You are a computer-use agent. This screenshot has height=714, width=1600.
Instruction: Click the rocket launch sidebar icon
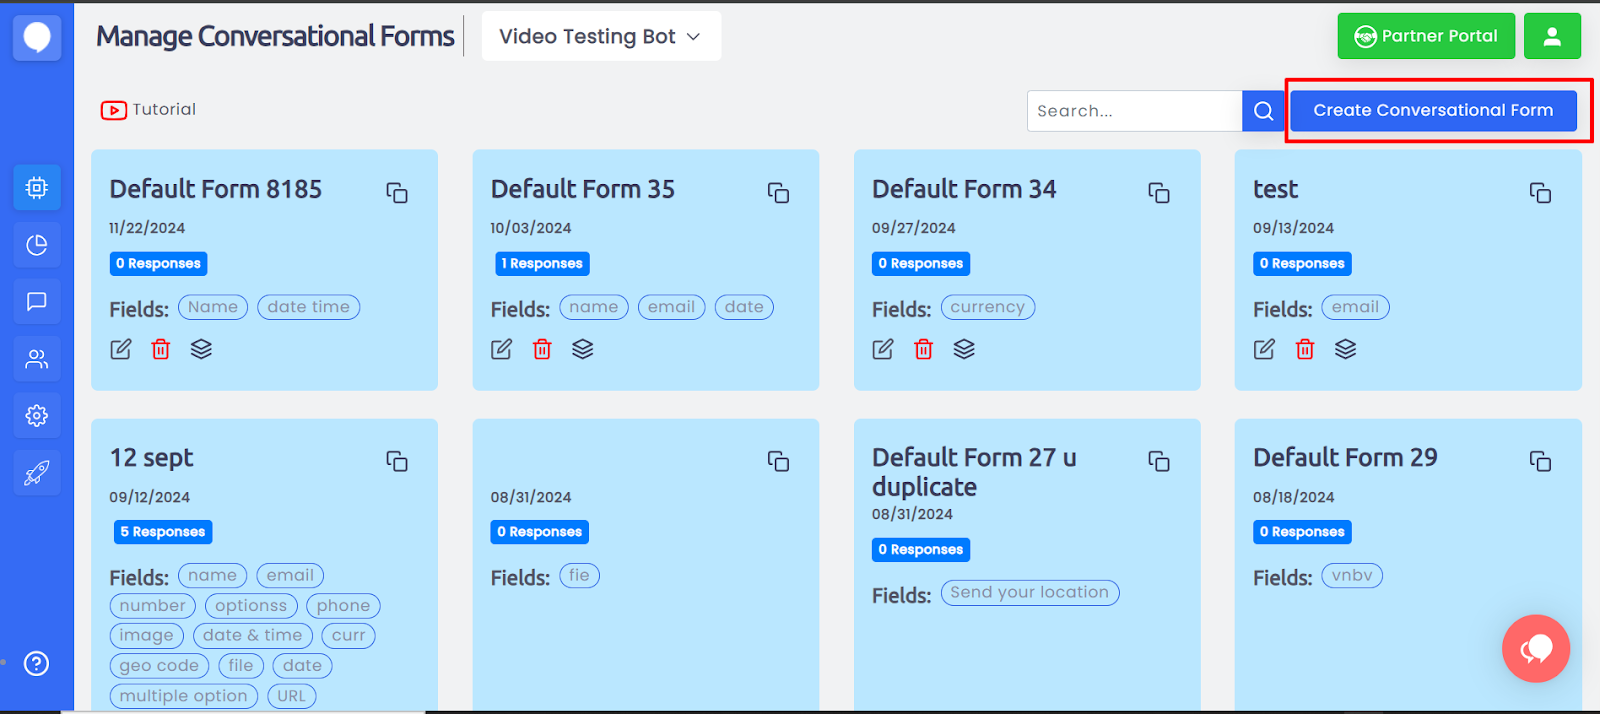click(37, 473)
